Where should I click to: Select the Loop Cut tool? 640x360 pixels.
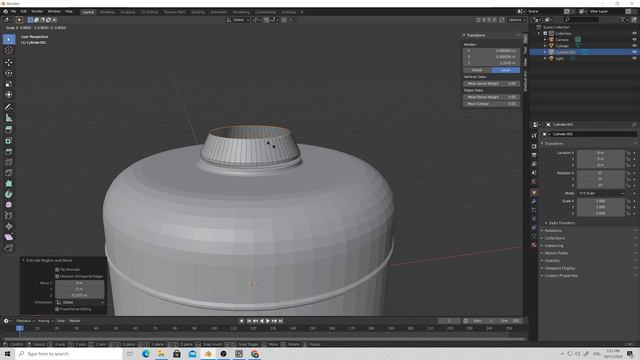coord(9,162)
